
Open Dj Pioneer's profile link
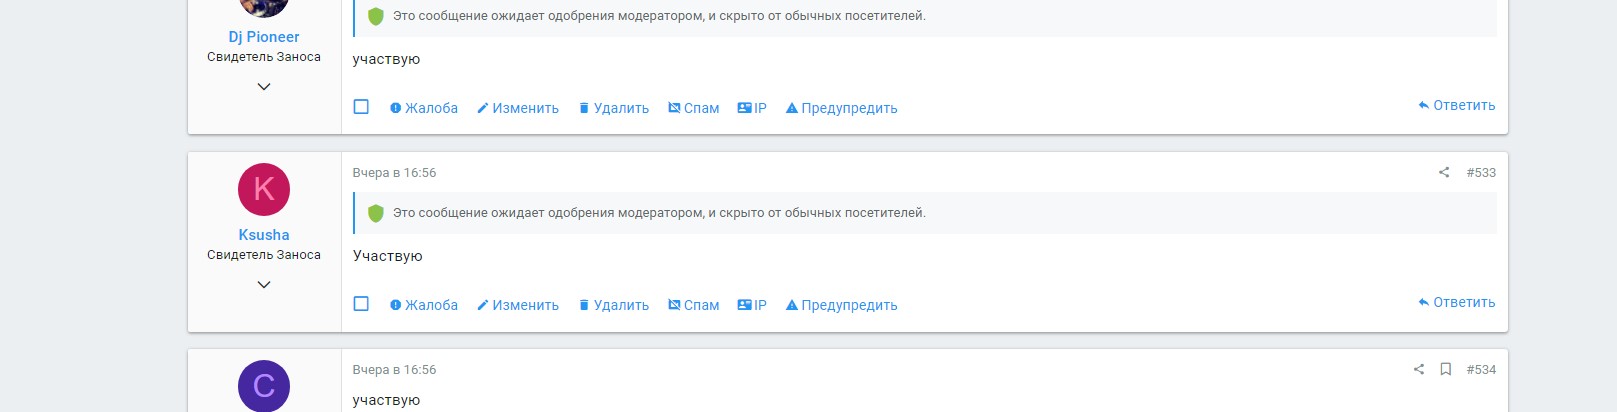[264, 37]
